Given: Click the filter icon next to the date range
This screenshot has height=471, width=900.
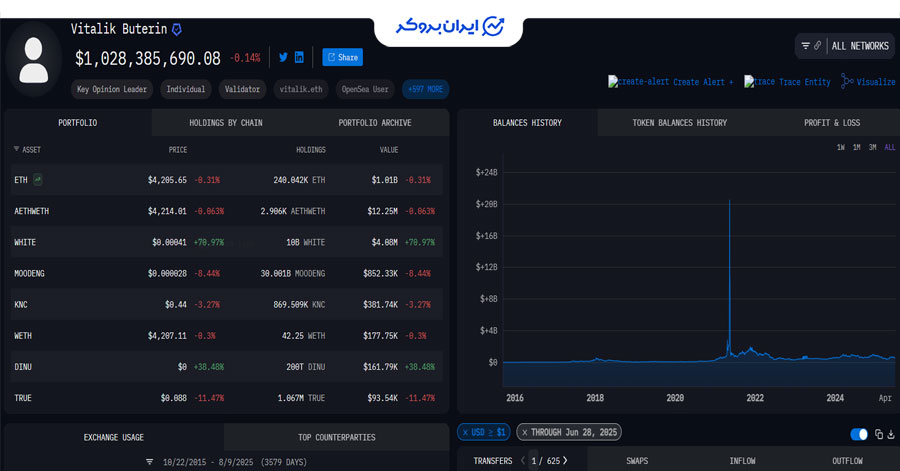Looking at the screenshot, I should [x=149, y=462].
